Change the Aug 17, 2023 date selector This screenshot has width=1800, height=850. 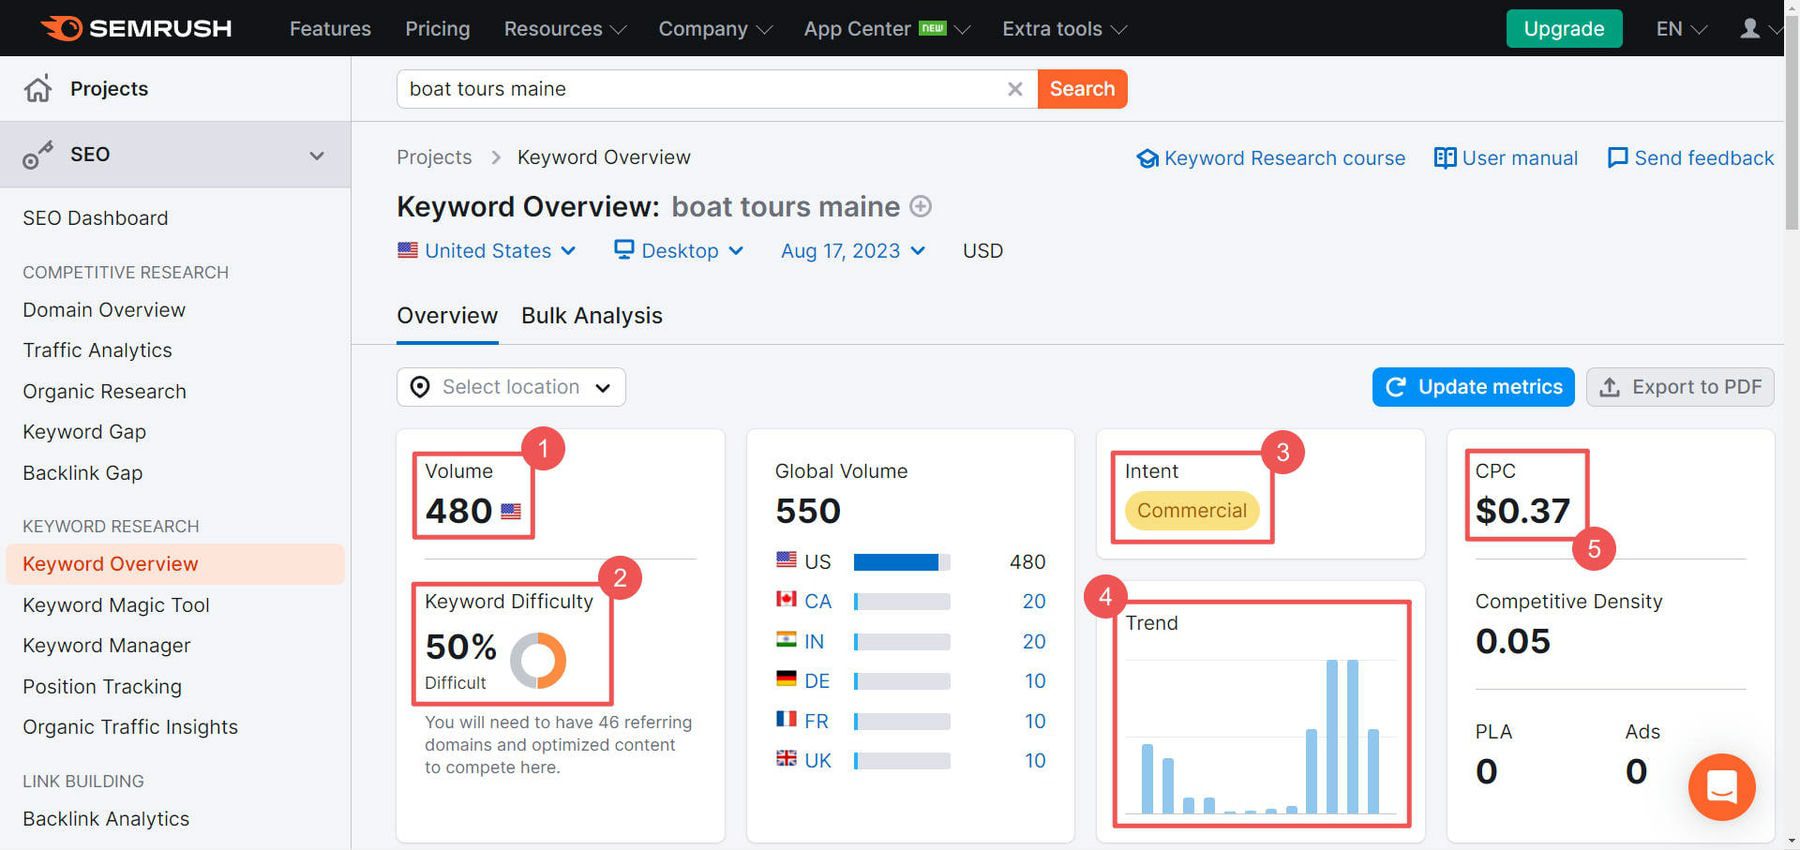(852, 251)
